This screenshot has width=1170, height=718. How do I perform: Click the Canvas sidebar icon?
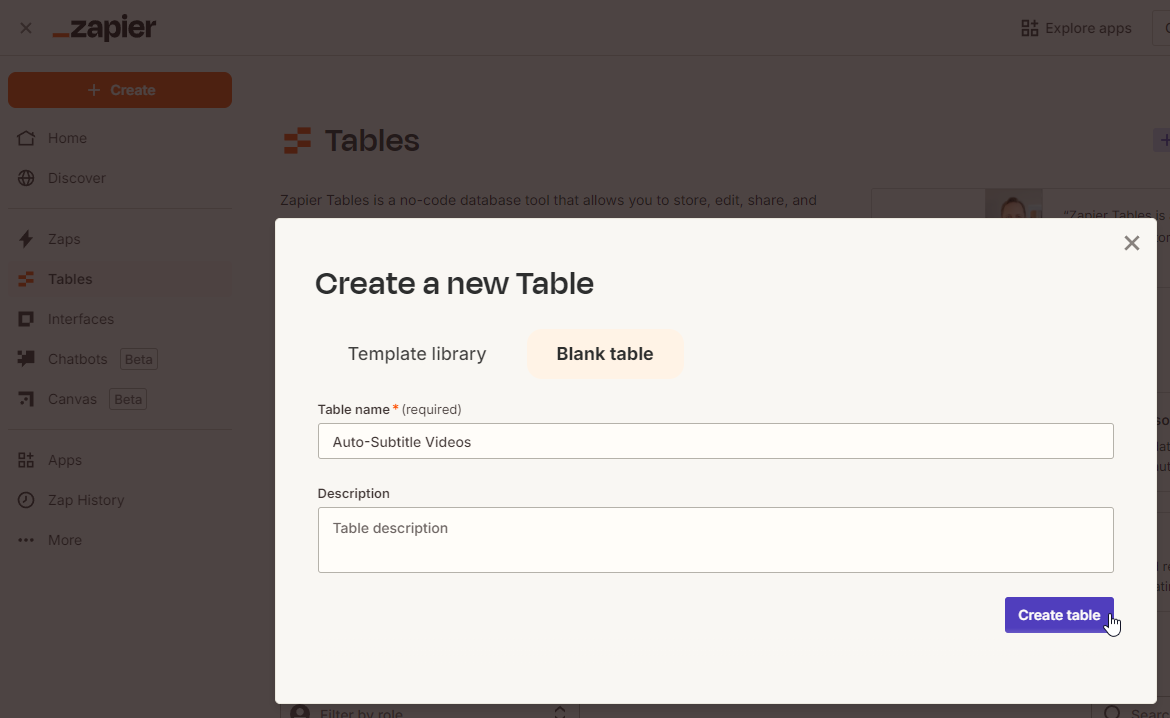(x=27, y=399)
